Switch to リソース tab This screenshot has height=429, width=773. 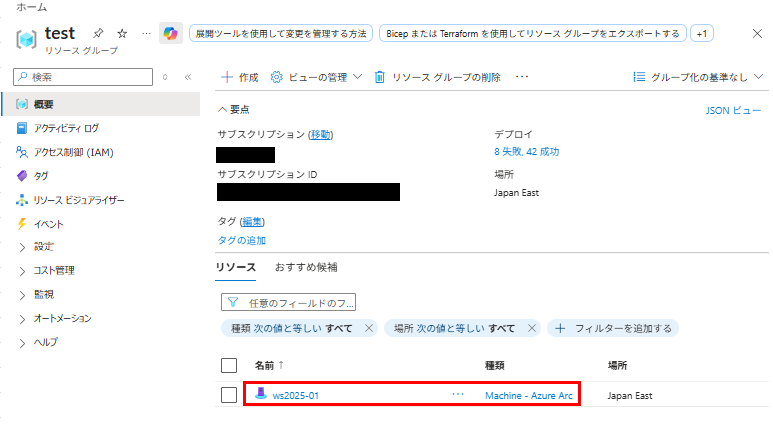(x=236, y=267)
